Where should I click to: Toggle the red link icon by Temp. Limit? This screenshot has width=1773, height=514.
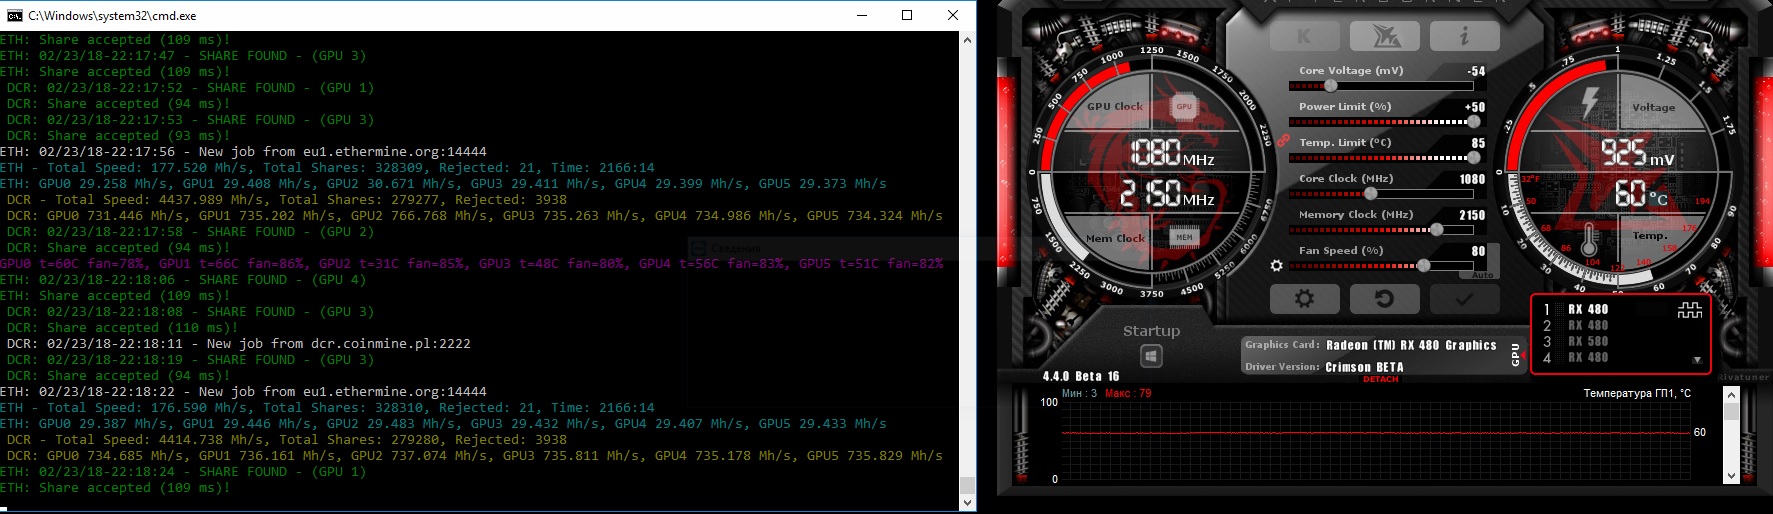1283,141
